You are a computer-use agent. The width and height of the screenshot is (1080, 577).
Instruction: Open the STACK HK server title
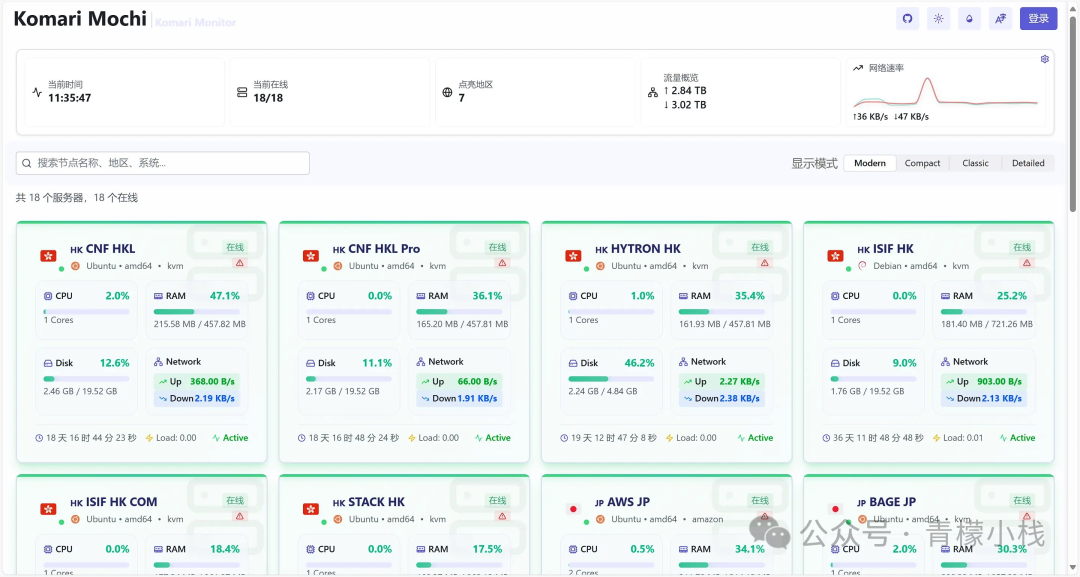[376, 502]
